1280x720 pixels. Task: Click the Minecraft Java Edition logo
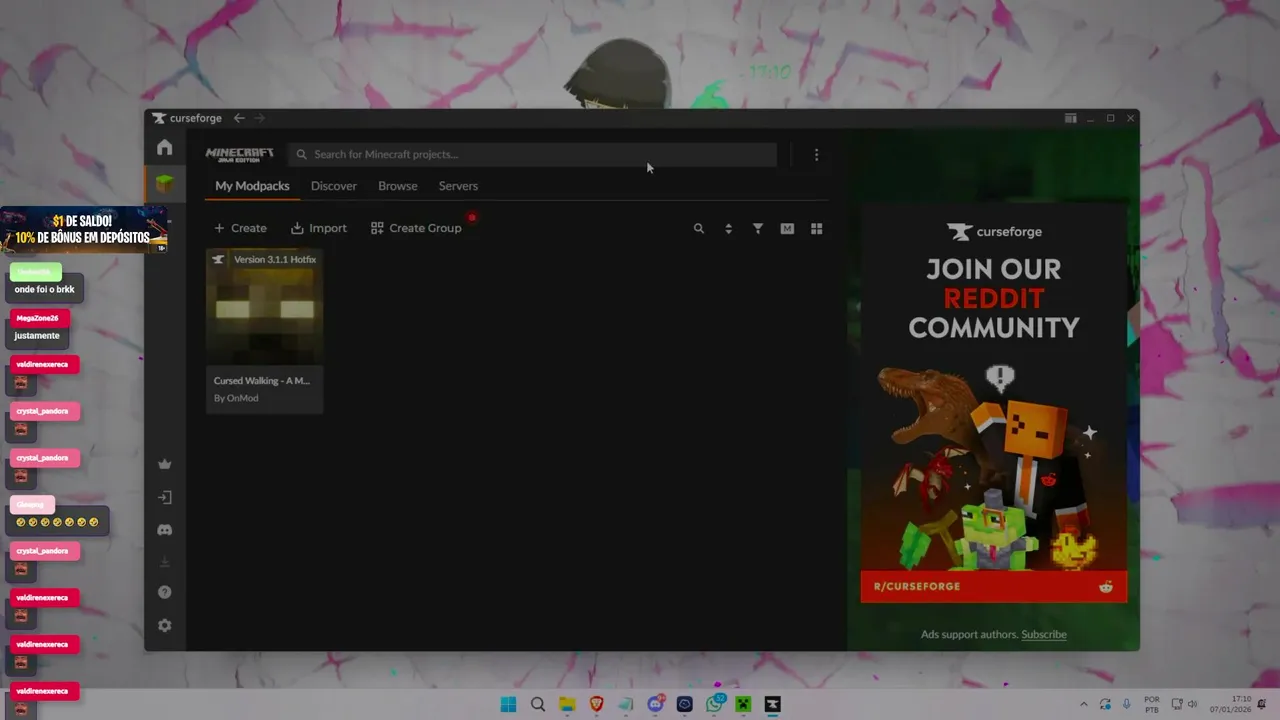tap(239, 154)
